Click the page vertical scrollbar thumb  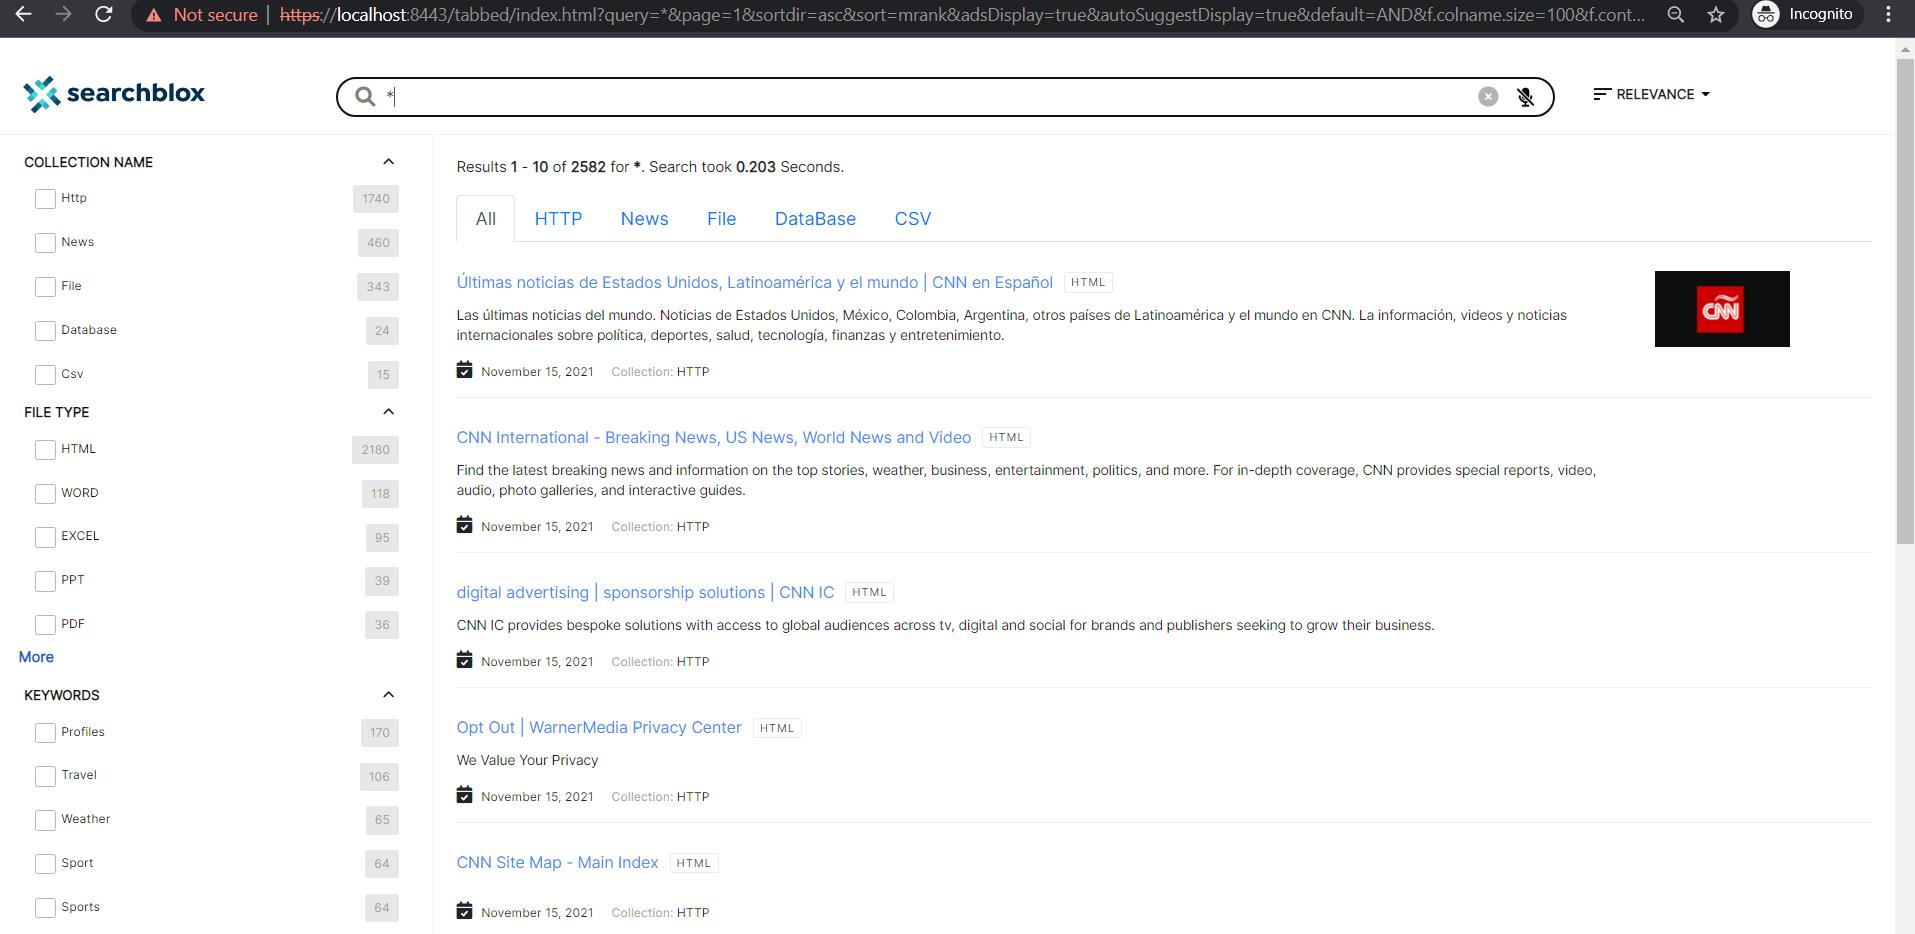point(1905,300)
